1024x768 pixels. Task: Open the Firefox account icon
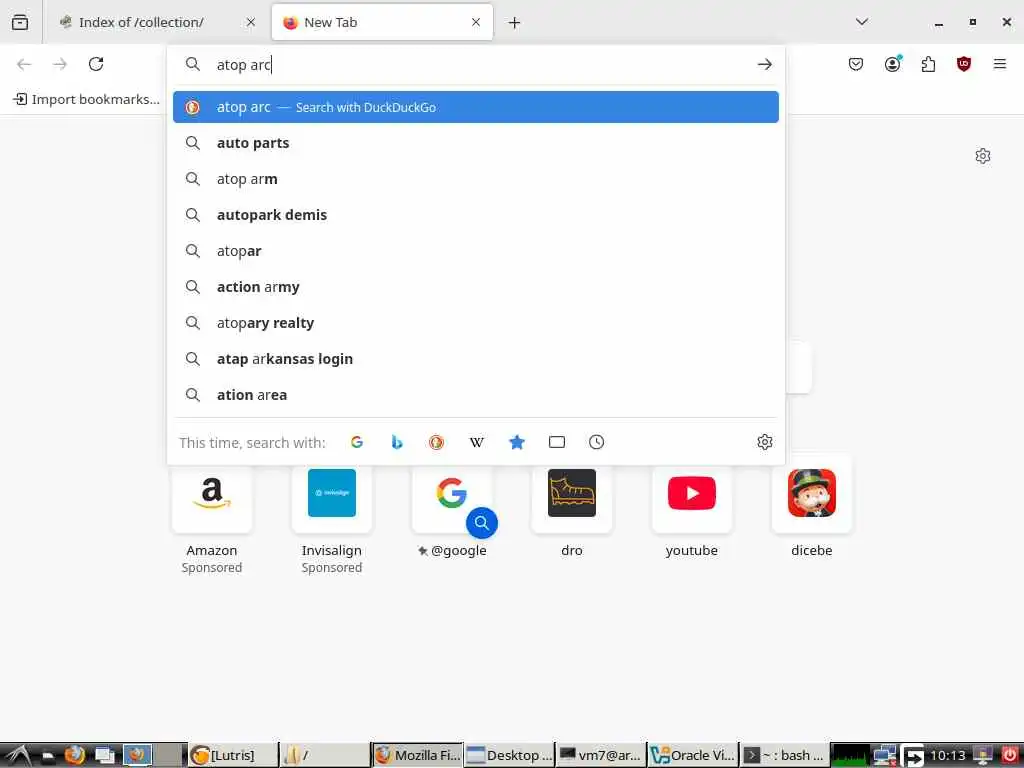coord(893,64)
